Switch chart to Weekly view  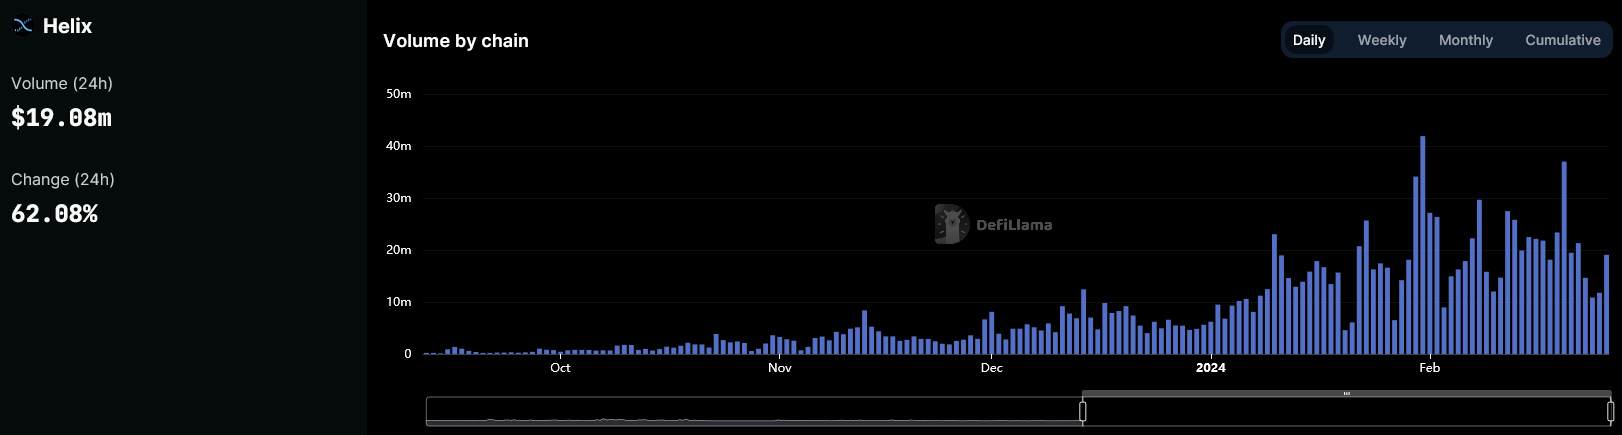point(1382,40)
